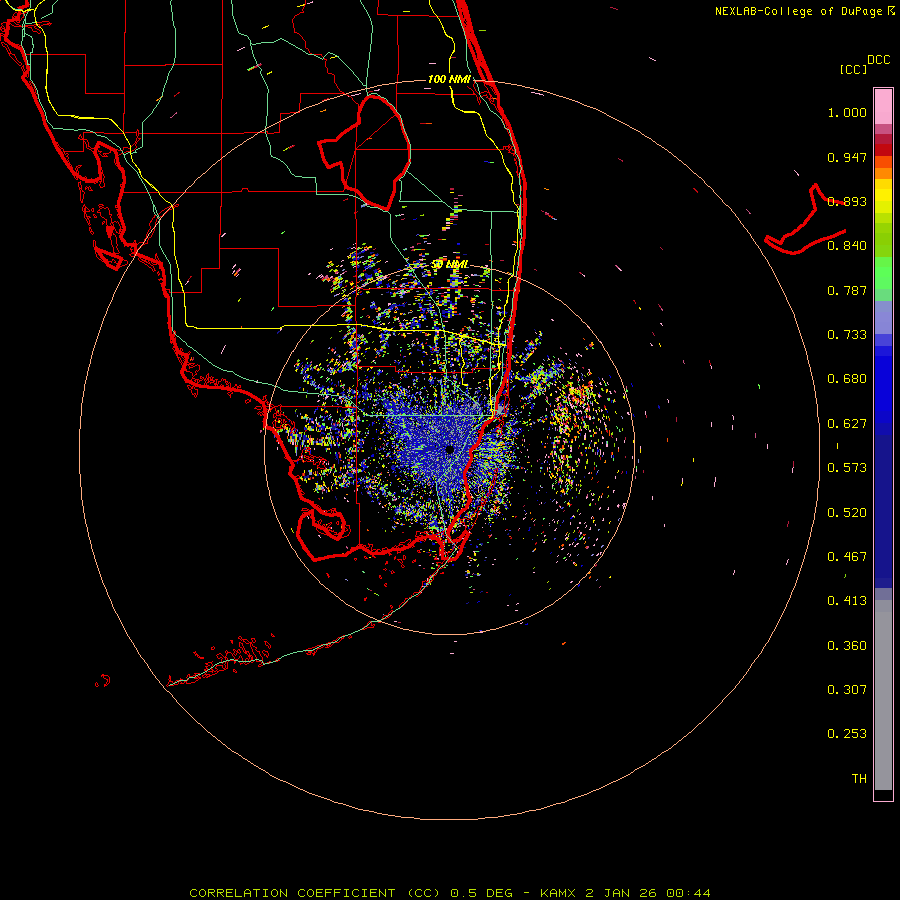The width and height of the screenshot is (900, 900).
Task: Click the TH threshold label
Action: click(x=859, y=779)
